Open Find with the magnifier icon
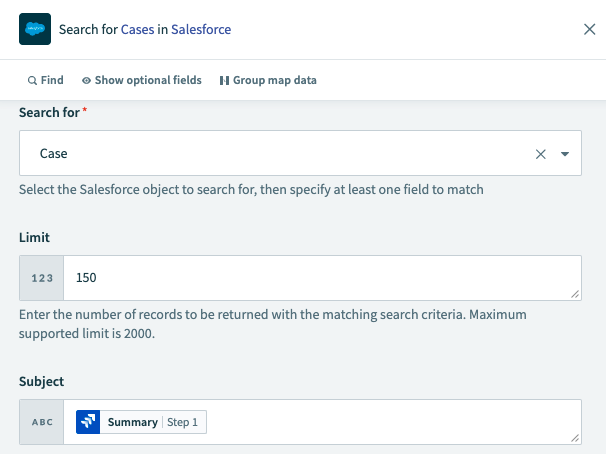The image size is (606, 454). [x=33, y=80]
